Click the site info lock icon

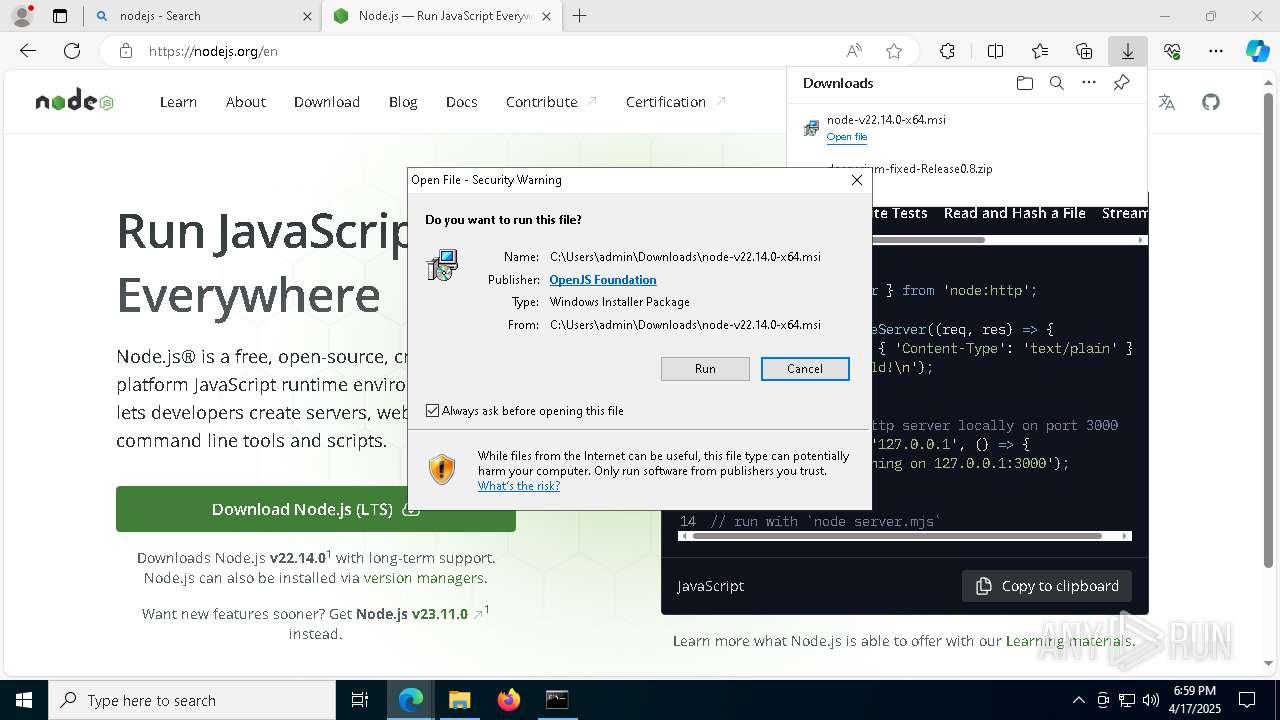point(126,51)
